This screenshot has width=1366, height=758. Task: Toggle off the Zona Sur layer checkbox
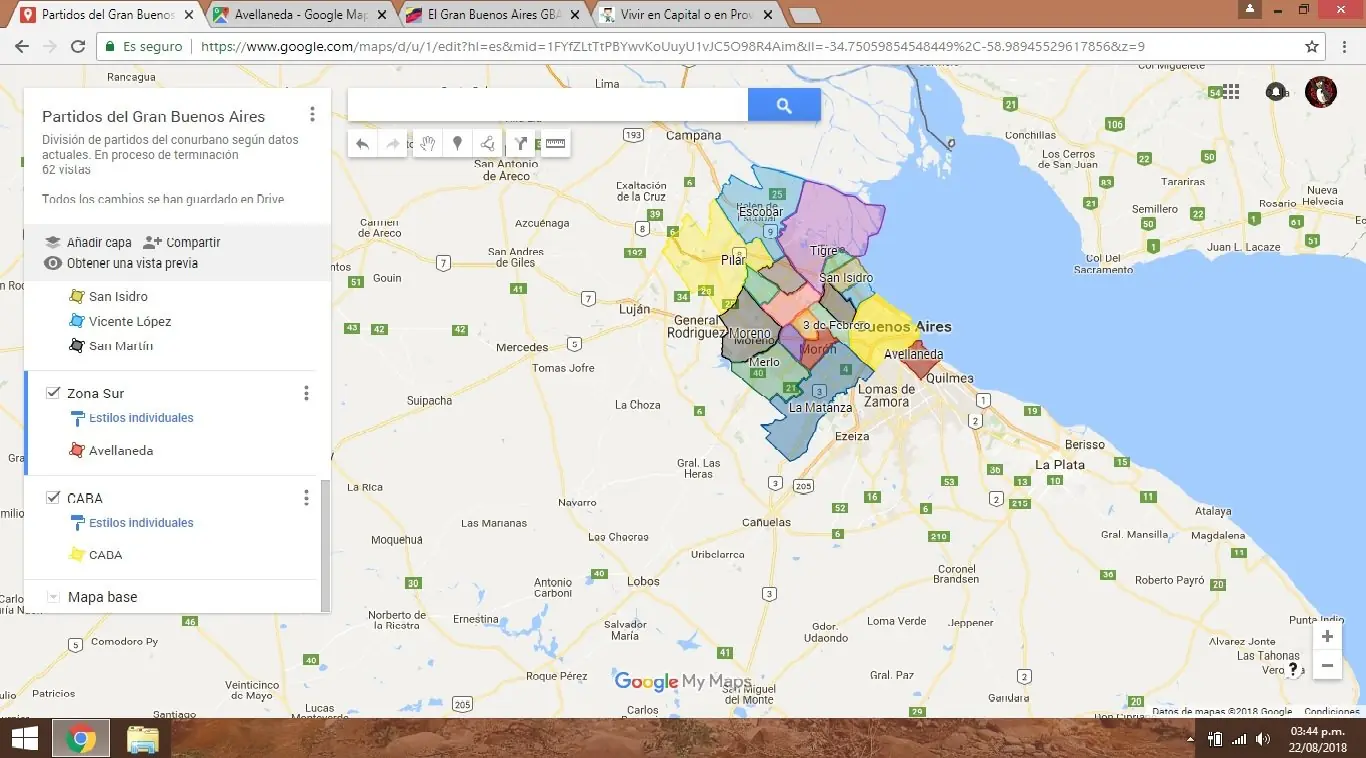pos(53,392)
